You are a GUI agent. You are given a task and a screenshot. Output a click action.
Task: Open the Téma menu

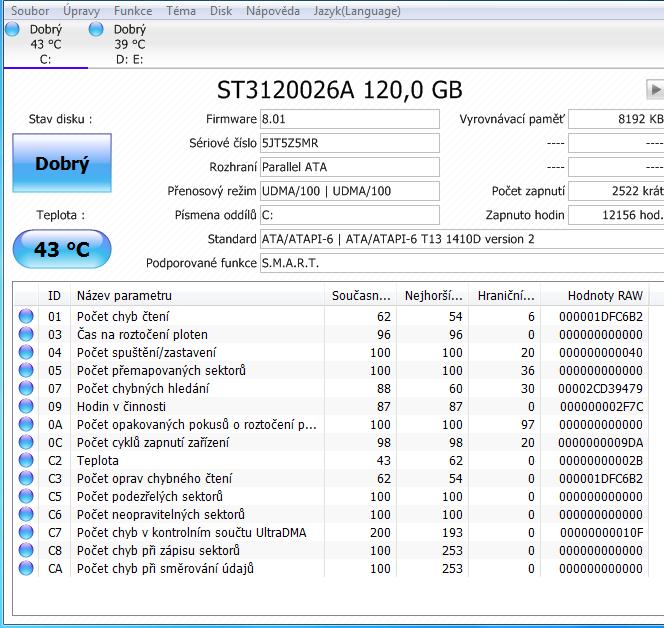(181, 11)
